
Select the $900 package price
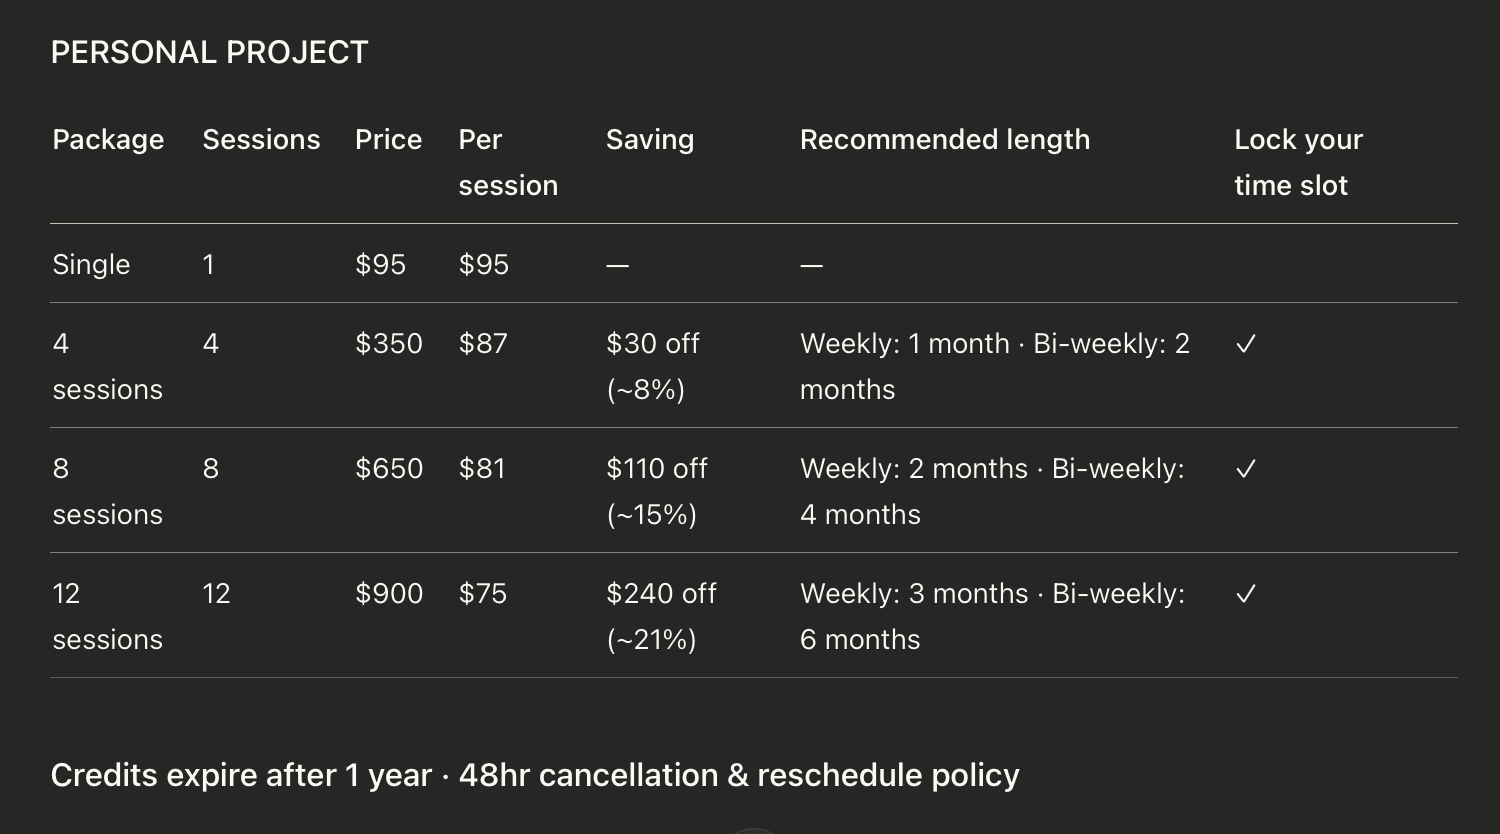[388, 594]
